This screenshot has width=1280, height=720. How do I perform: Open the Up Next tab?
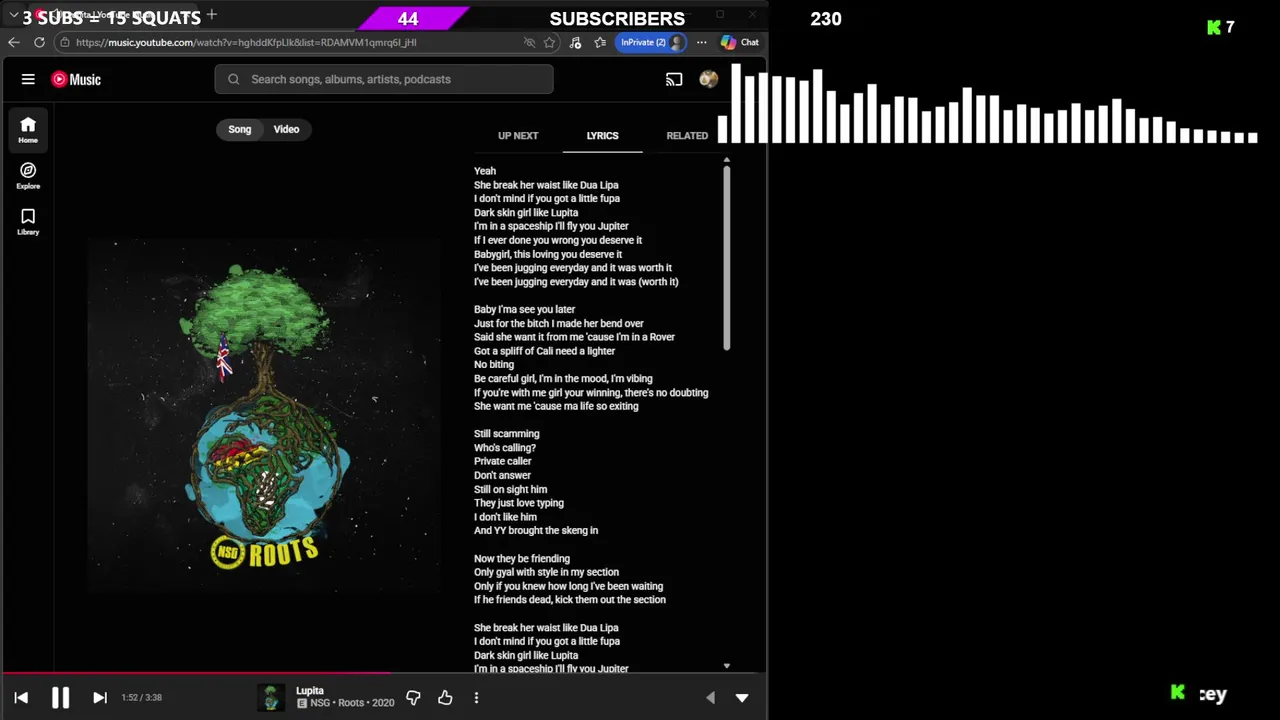pyautogui.click(x=518, y=135)
